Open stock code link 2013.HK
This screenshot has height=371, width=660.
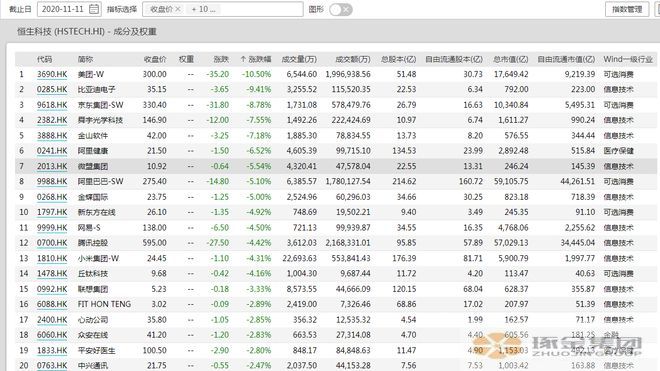(52, 166)
